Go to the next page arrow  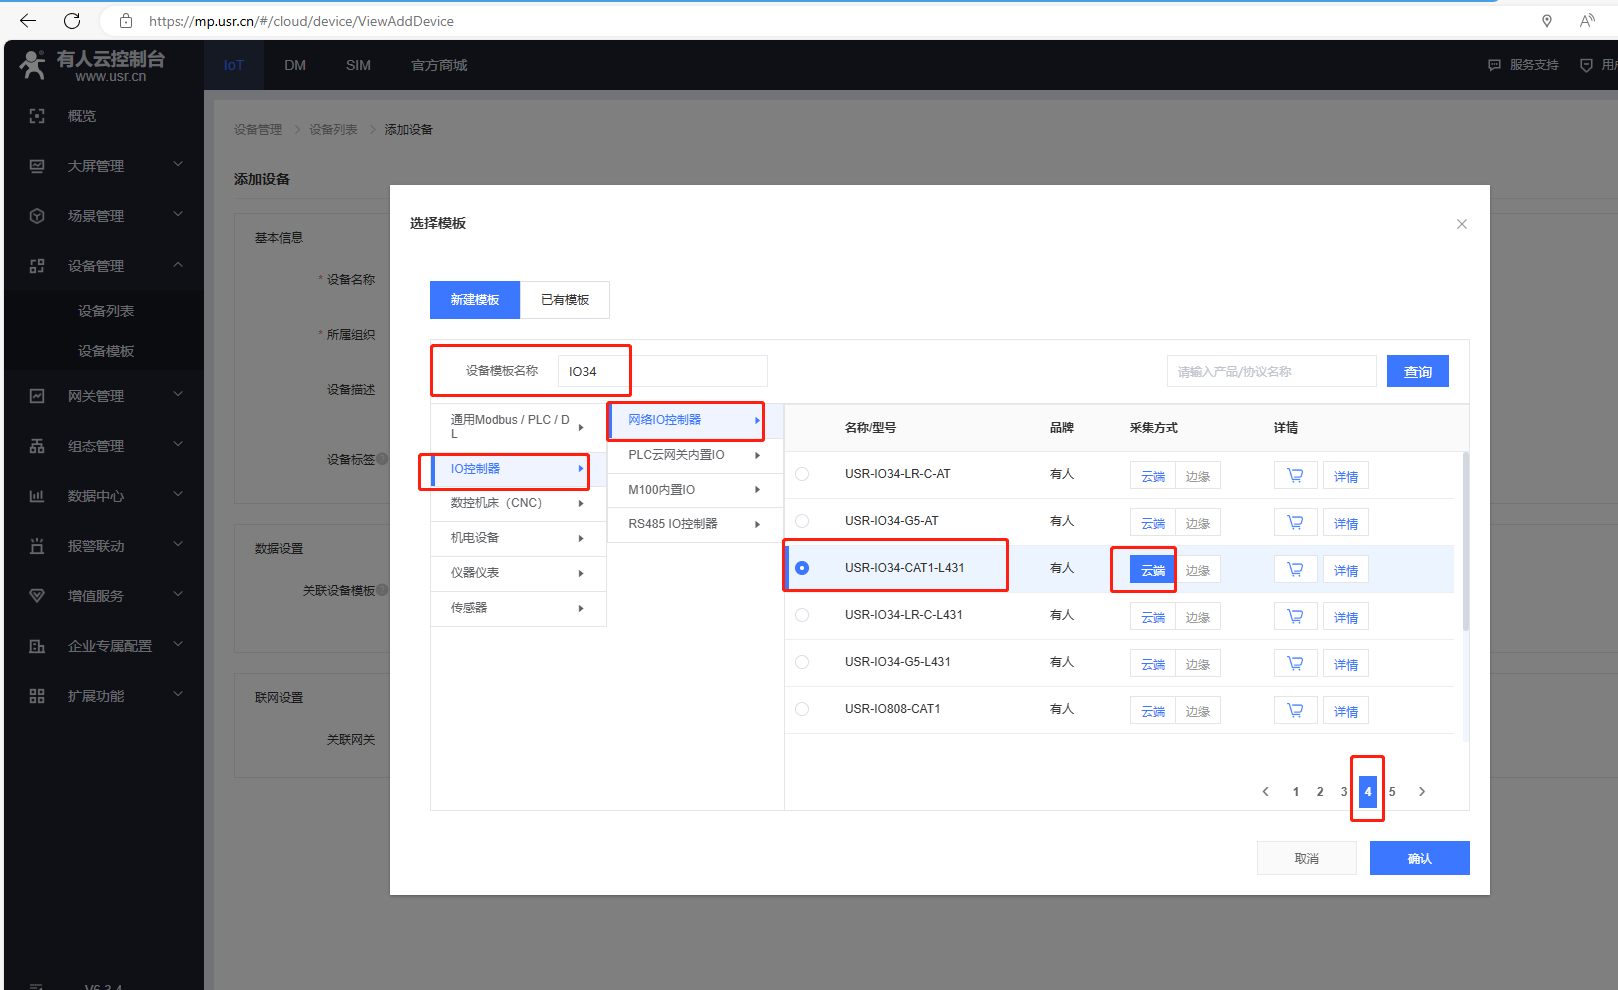(x=1421, y=792)
